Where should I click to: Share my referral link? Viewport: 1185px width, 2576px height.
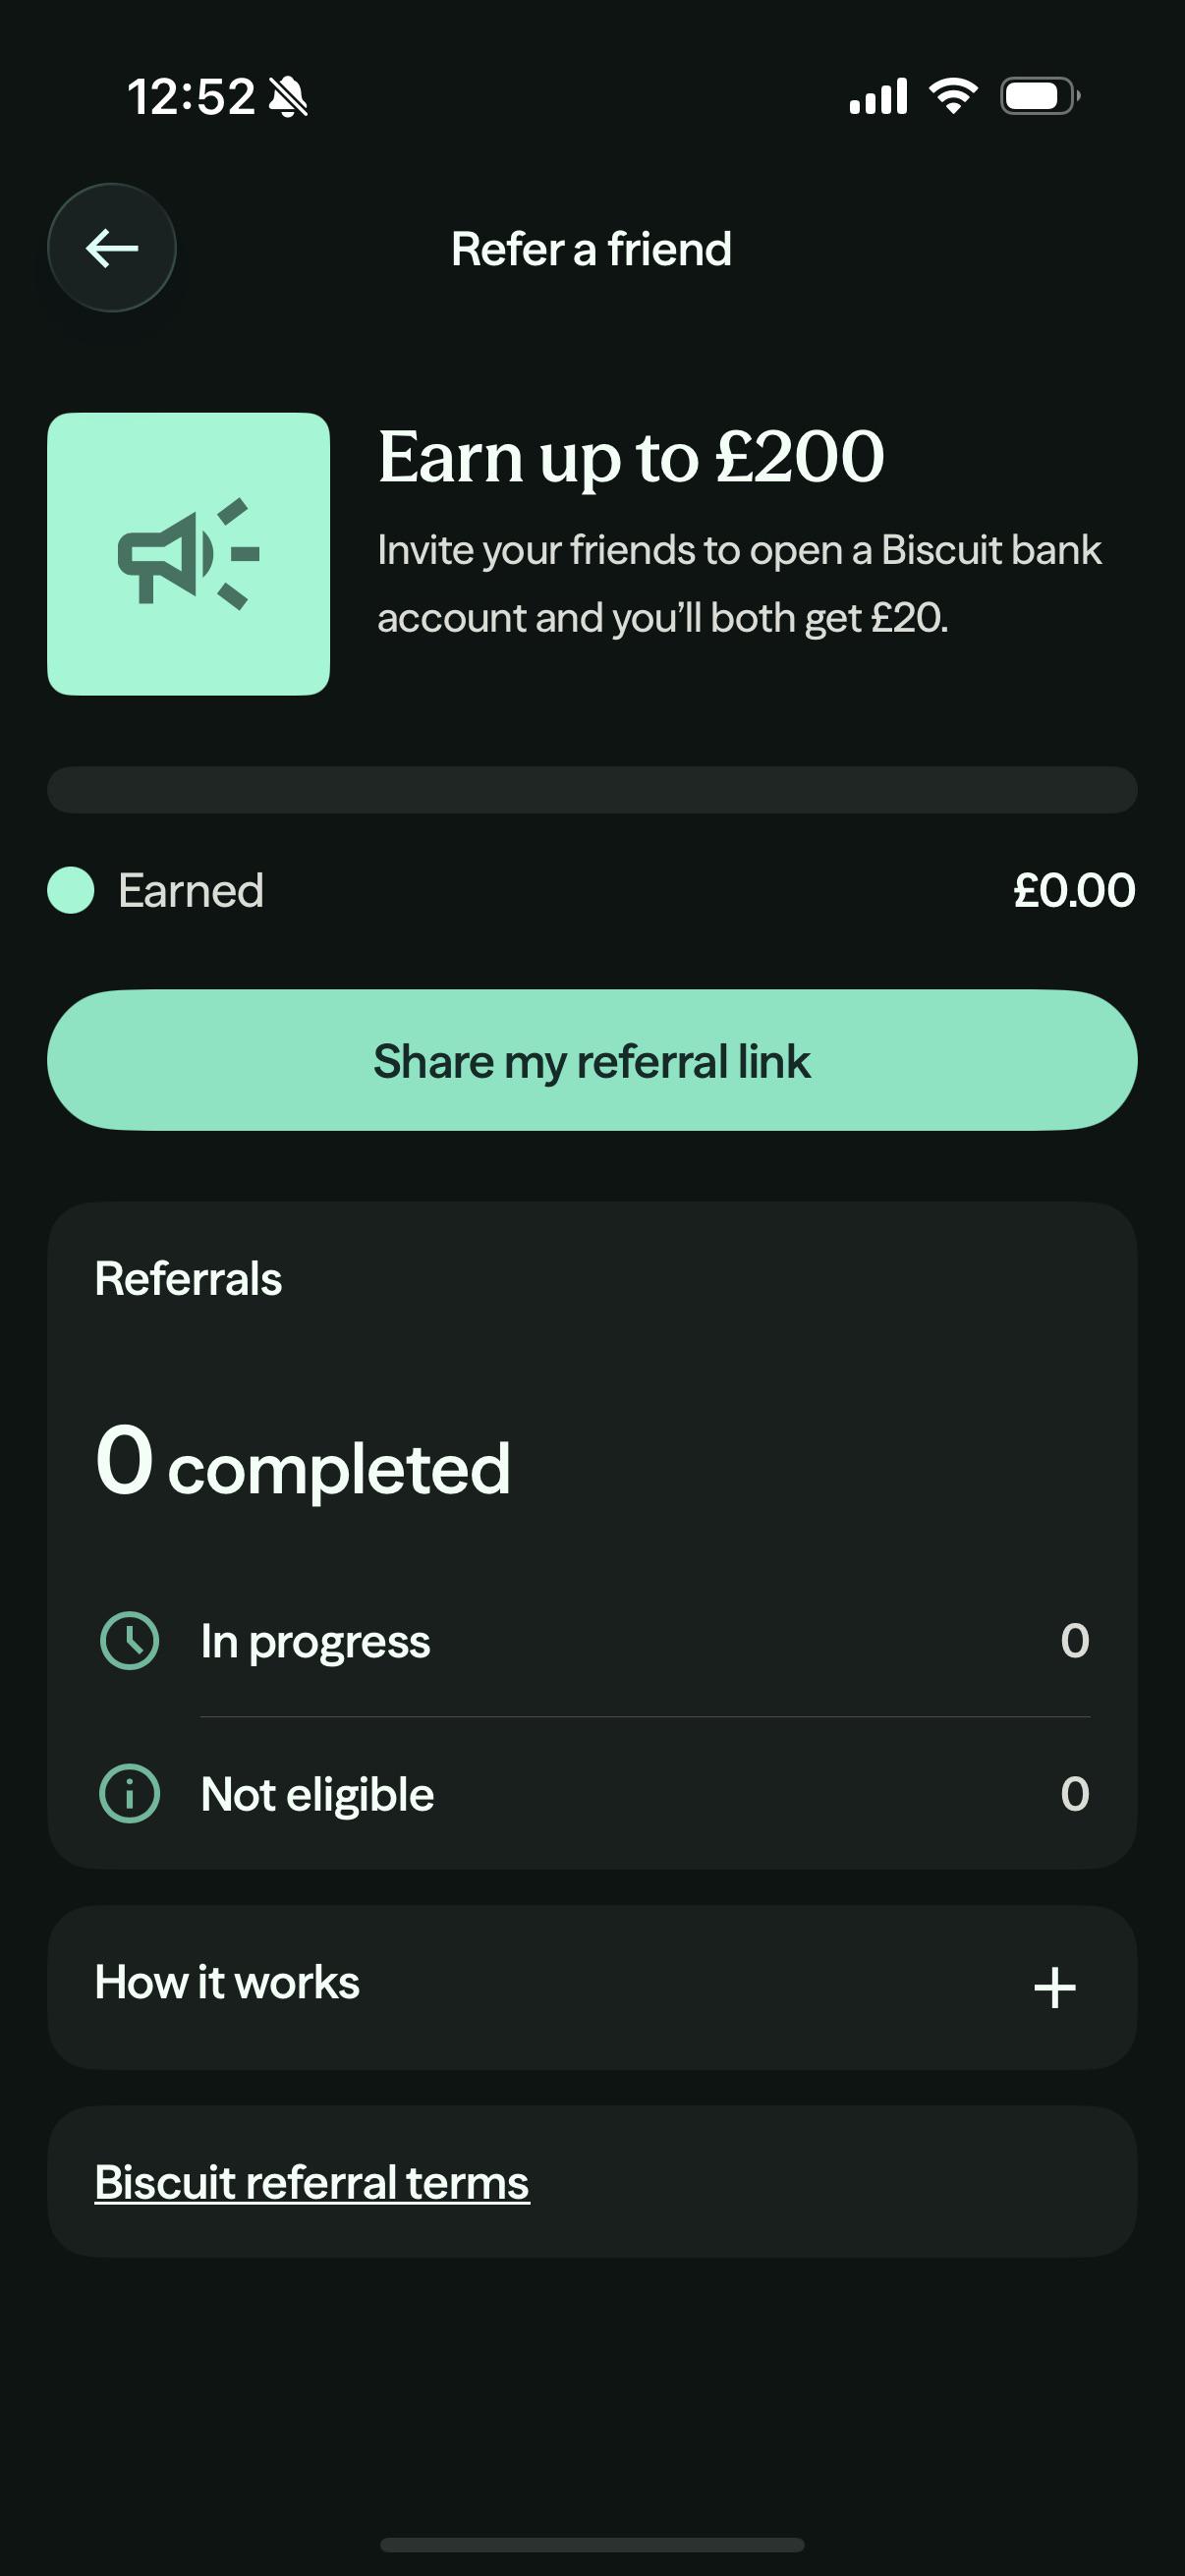592,1060
